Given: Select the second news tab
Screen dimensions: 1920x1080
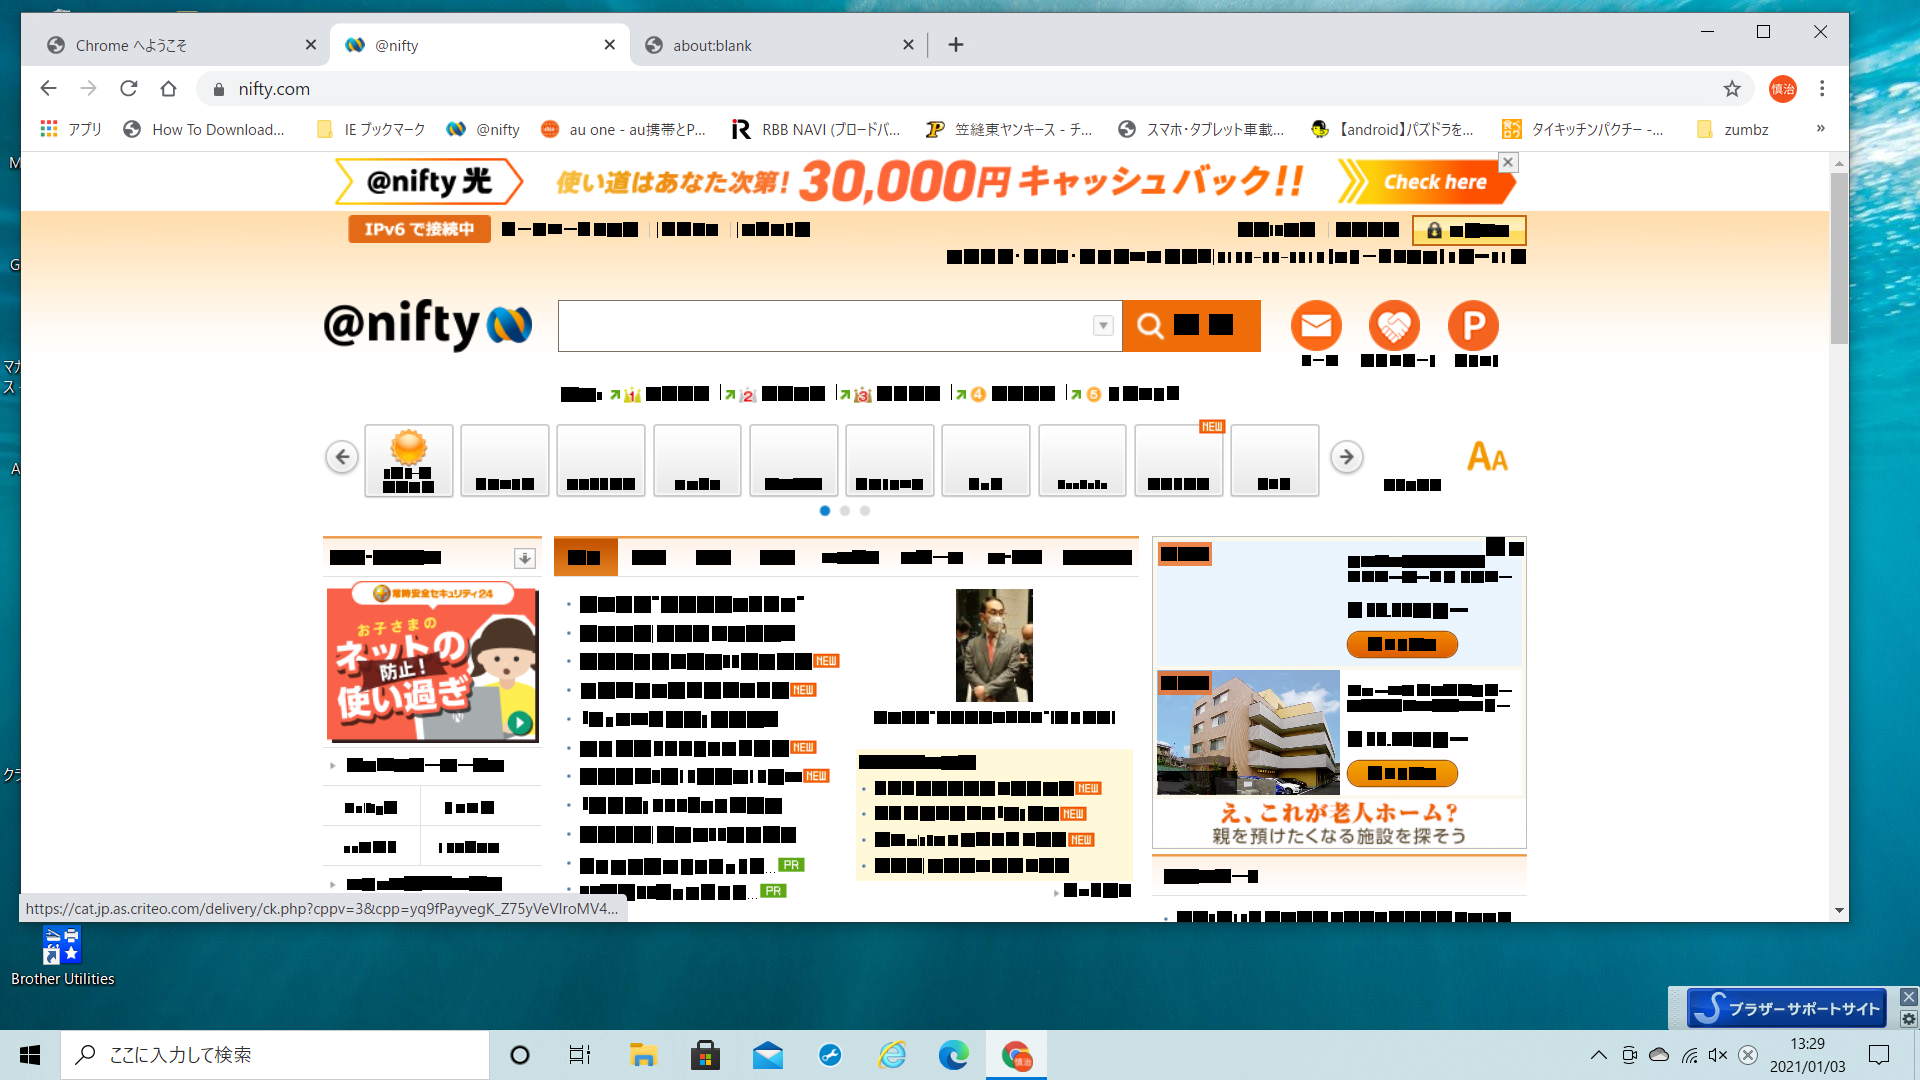Looking at the screenshot, I should [649, 557].
